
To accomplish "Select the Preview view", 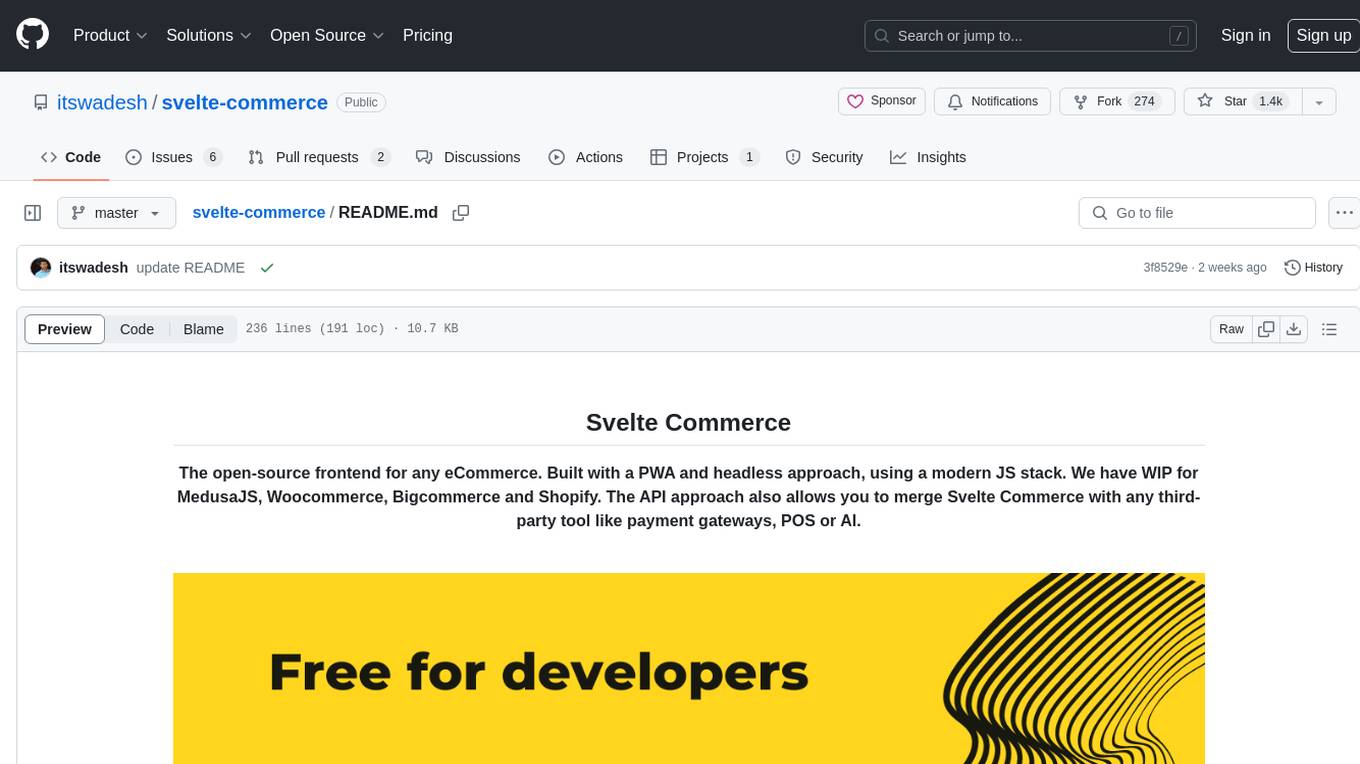I will point(65,329).
